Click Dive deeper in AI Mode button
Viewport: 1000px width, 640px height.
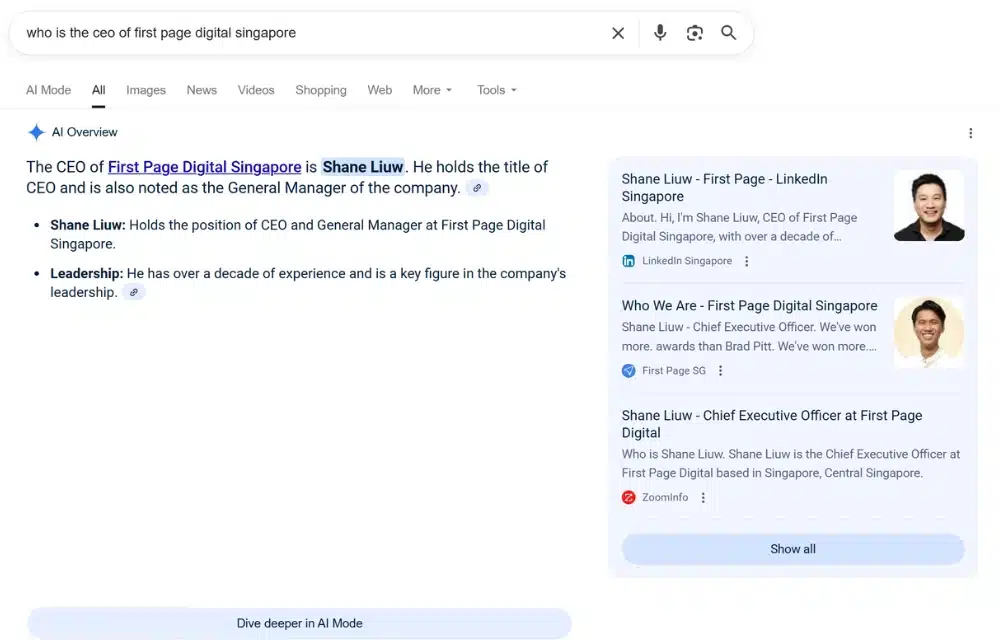point(299,623)
